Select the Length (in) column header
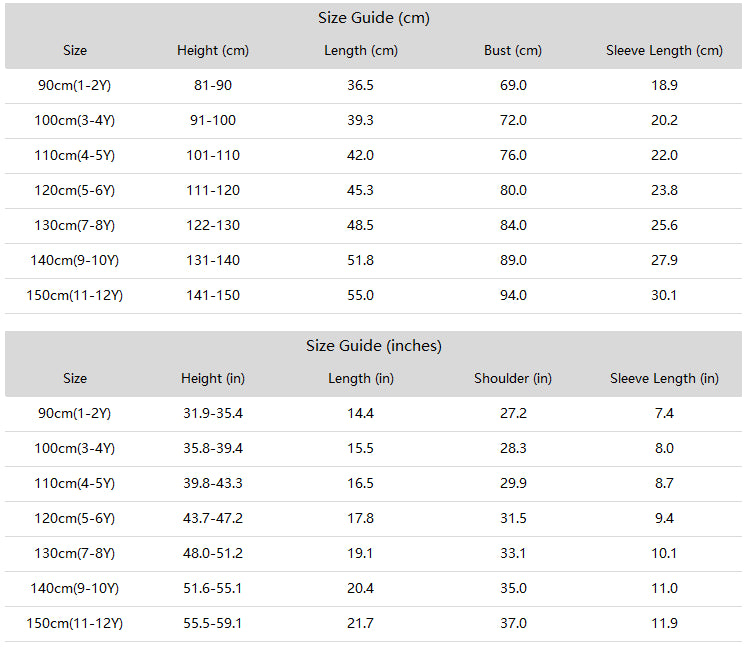 [361, 378]
